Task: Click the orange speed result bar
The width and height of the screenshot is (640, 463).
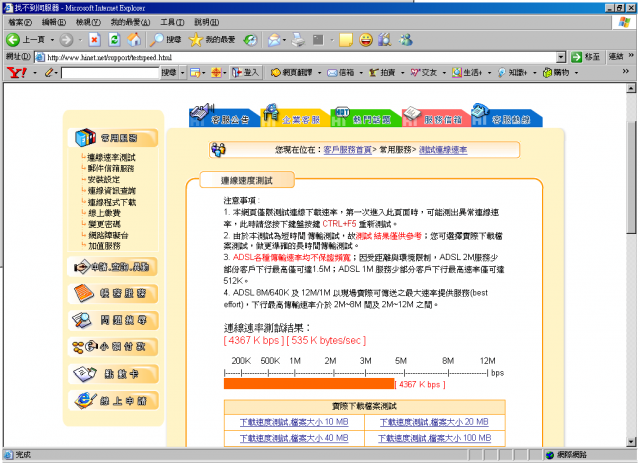Action: 308,384
